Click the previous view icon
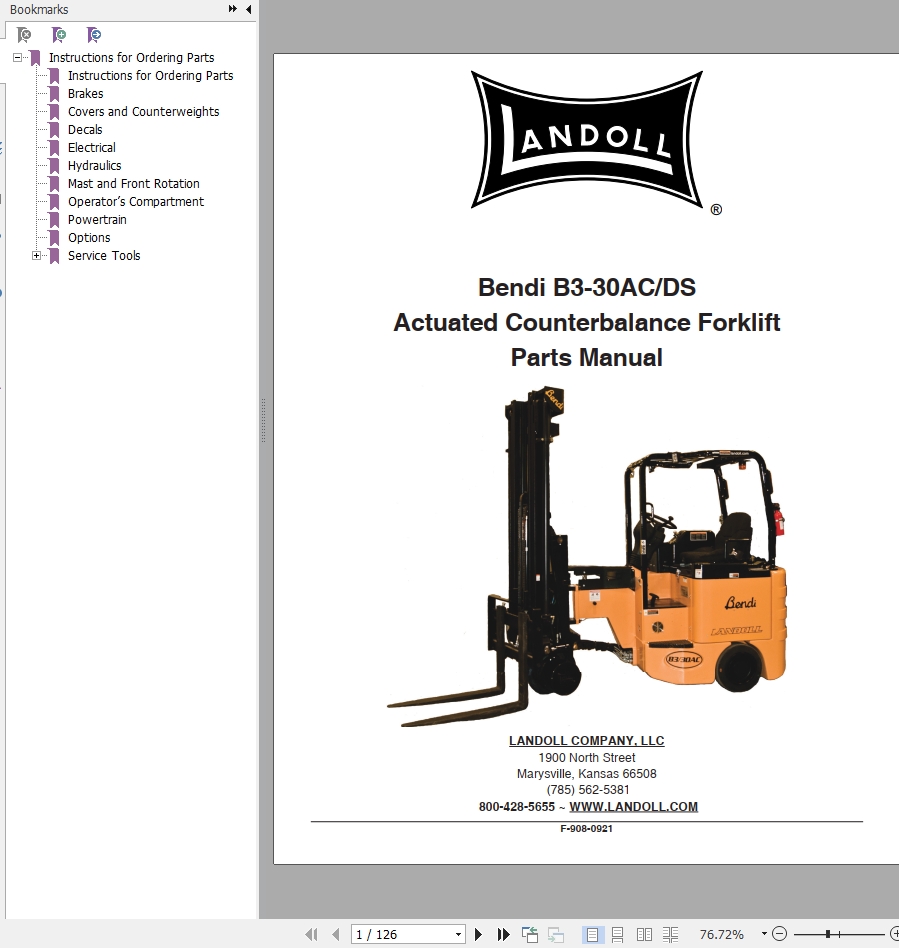This screenshot has width=899, height=948. pyautogui.click(x=530, y=935)
